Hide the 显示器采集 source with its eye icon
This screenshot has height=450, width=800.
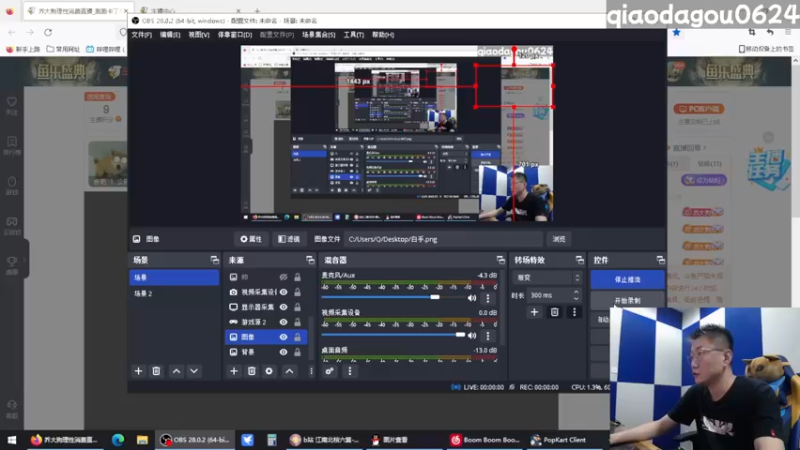(283, 307)
